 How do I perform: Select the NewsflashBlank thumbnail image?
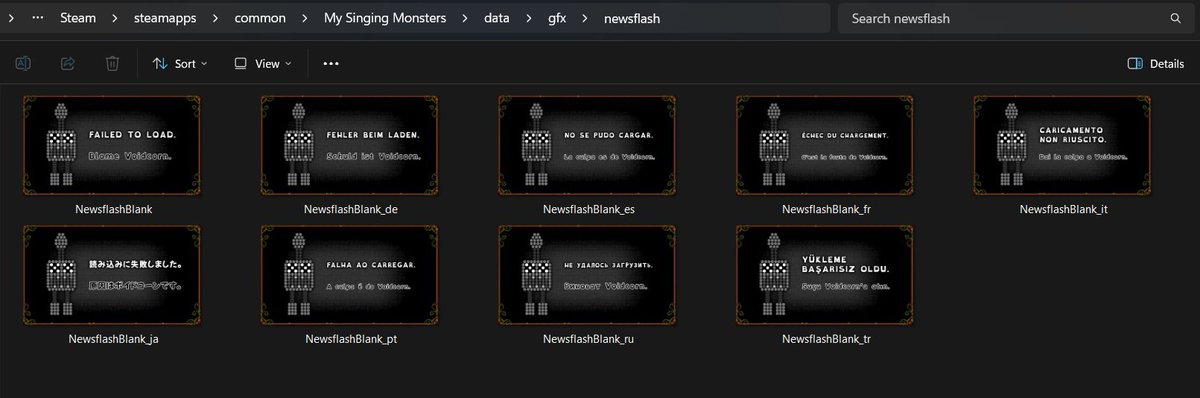(x=112, y=146)
